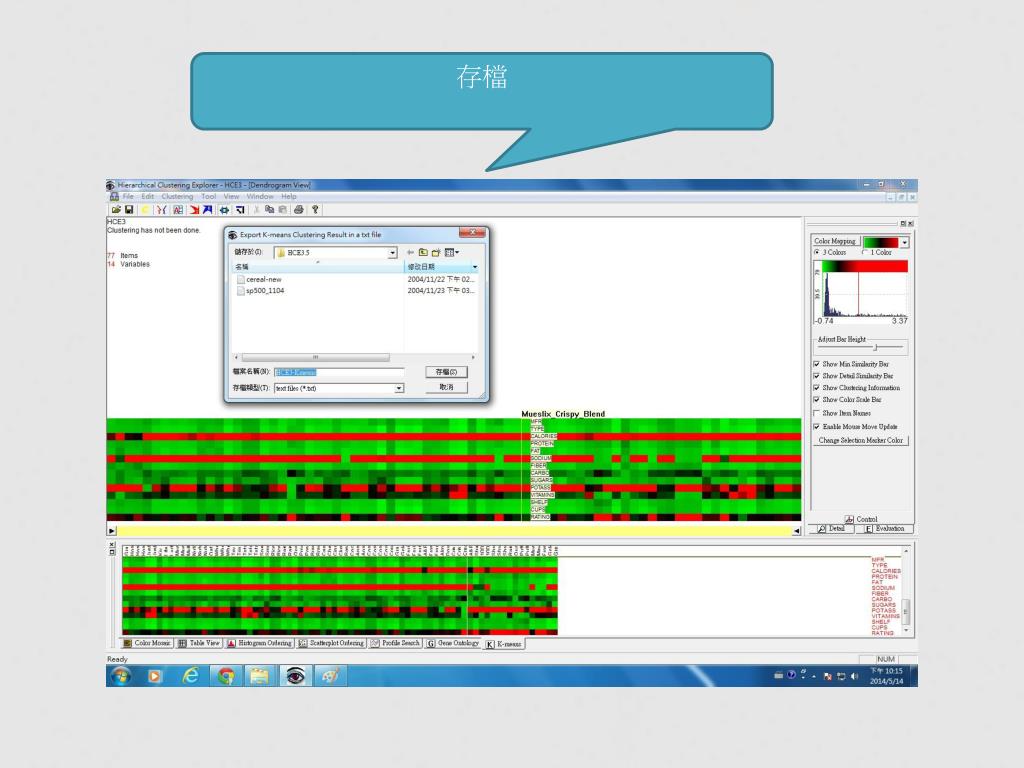Switch to the Histogram Ordering tab
Screen dimensions: 1024x768
pyautogui.click(x=259, y=643)
